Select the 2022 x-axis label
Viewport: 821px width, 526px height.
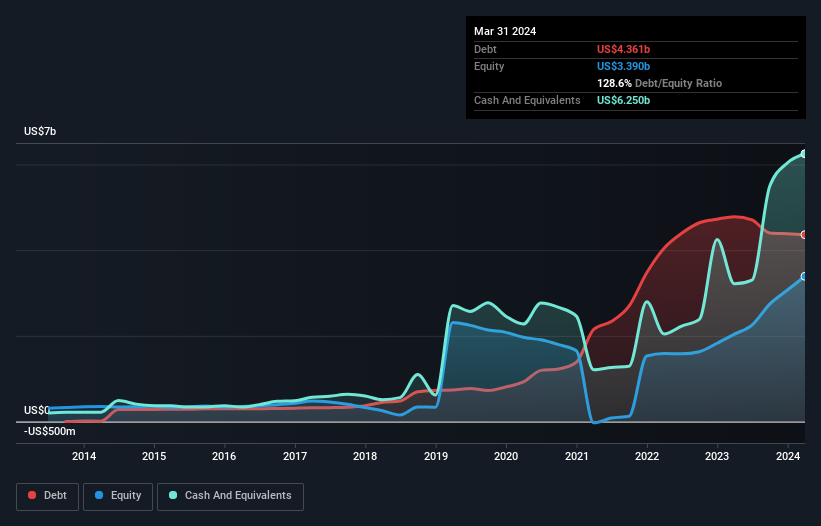(x=647, y=456)
